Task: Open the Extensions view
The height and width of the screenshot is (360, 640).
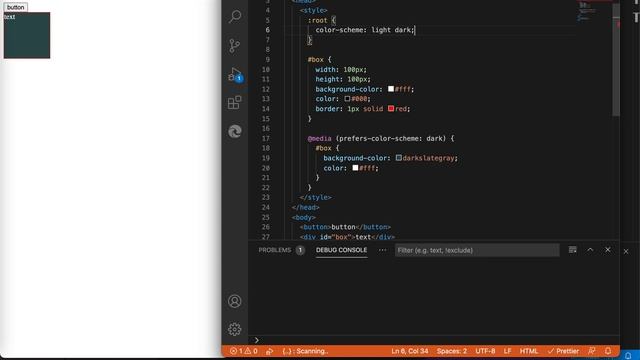Action: [x=235, y=103]
